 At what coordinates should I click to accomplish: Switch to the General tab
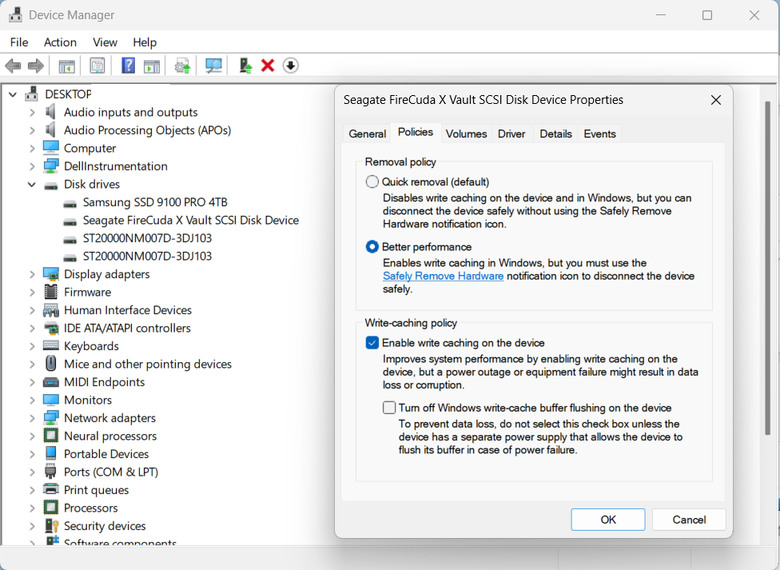click(x=367, y=134)
